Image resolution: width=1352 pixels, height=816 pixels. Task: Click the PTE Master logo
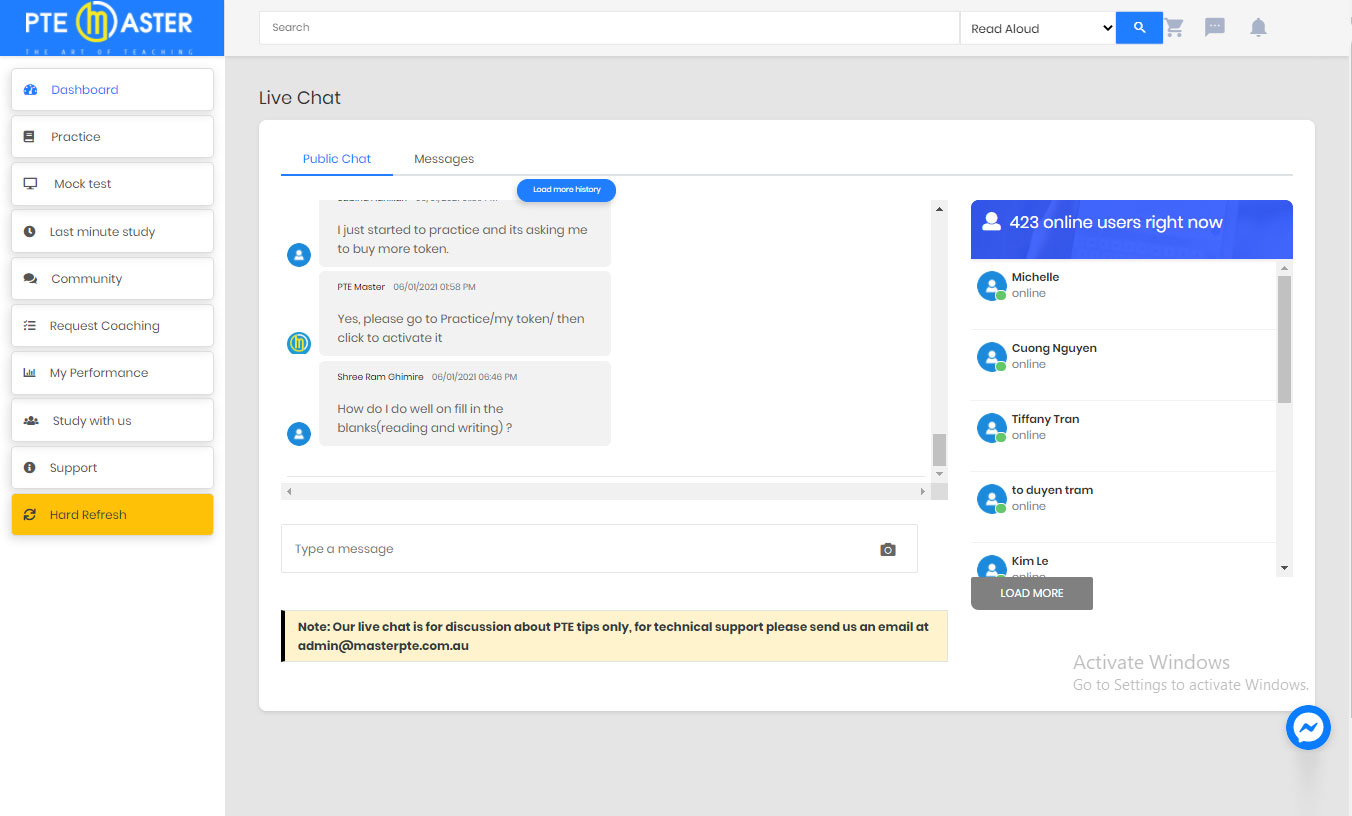pyautogui.click(x=111, y=28)
